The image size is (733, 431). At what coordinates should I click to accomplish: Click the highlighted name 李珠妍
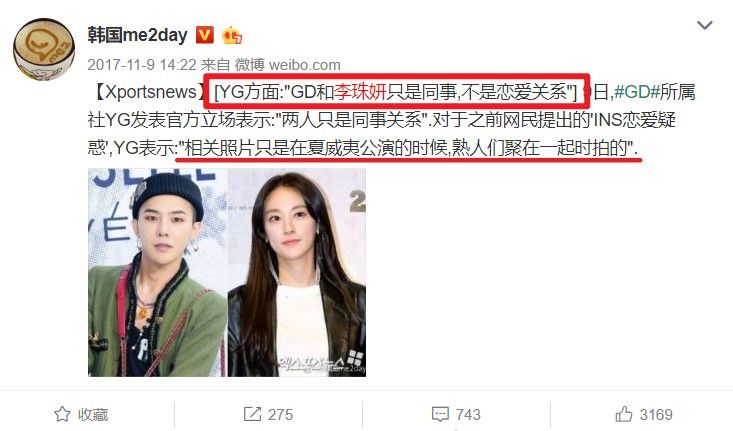[x=360, y=92]
